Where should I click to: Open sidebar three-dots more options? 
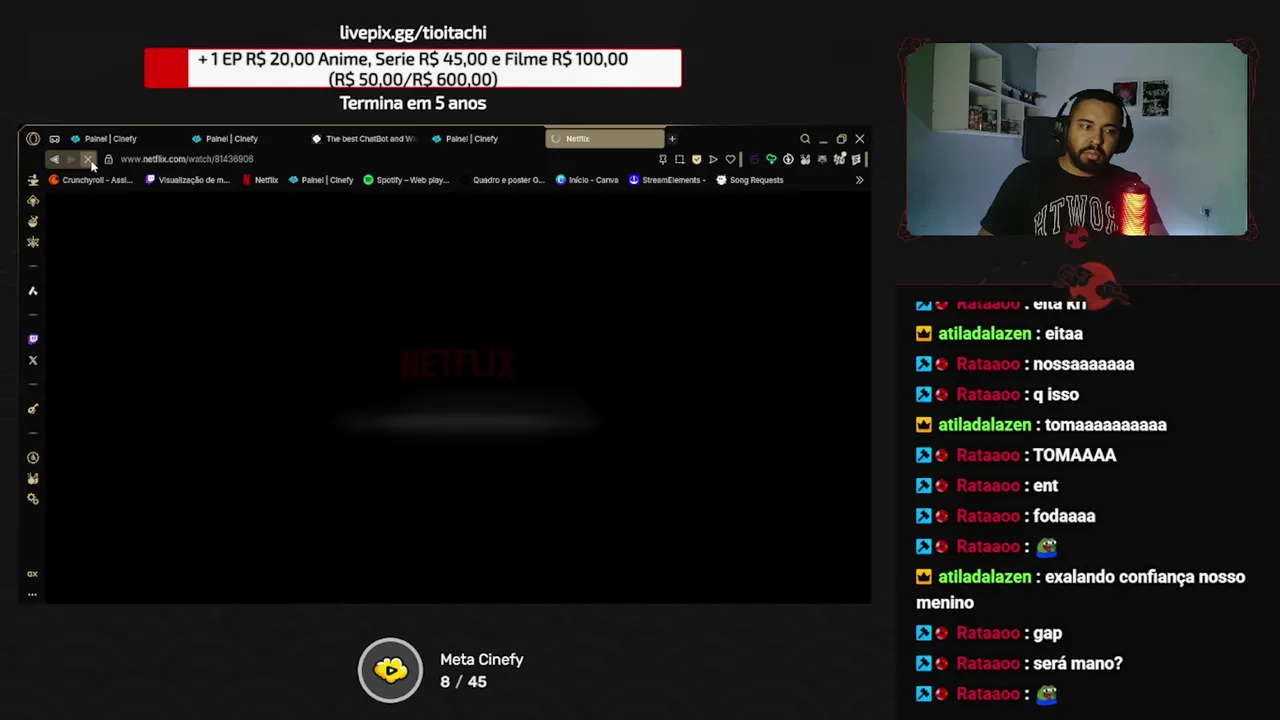coord(32,595)
